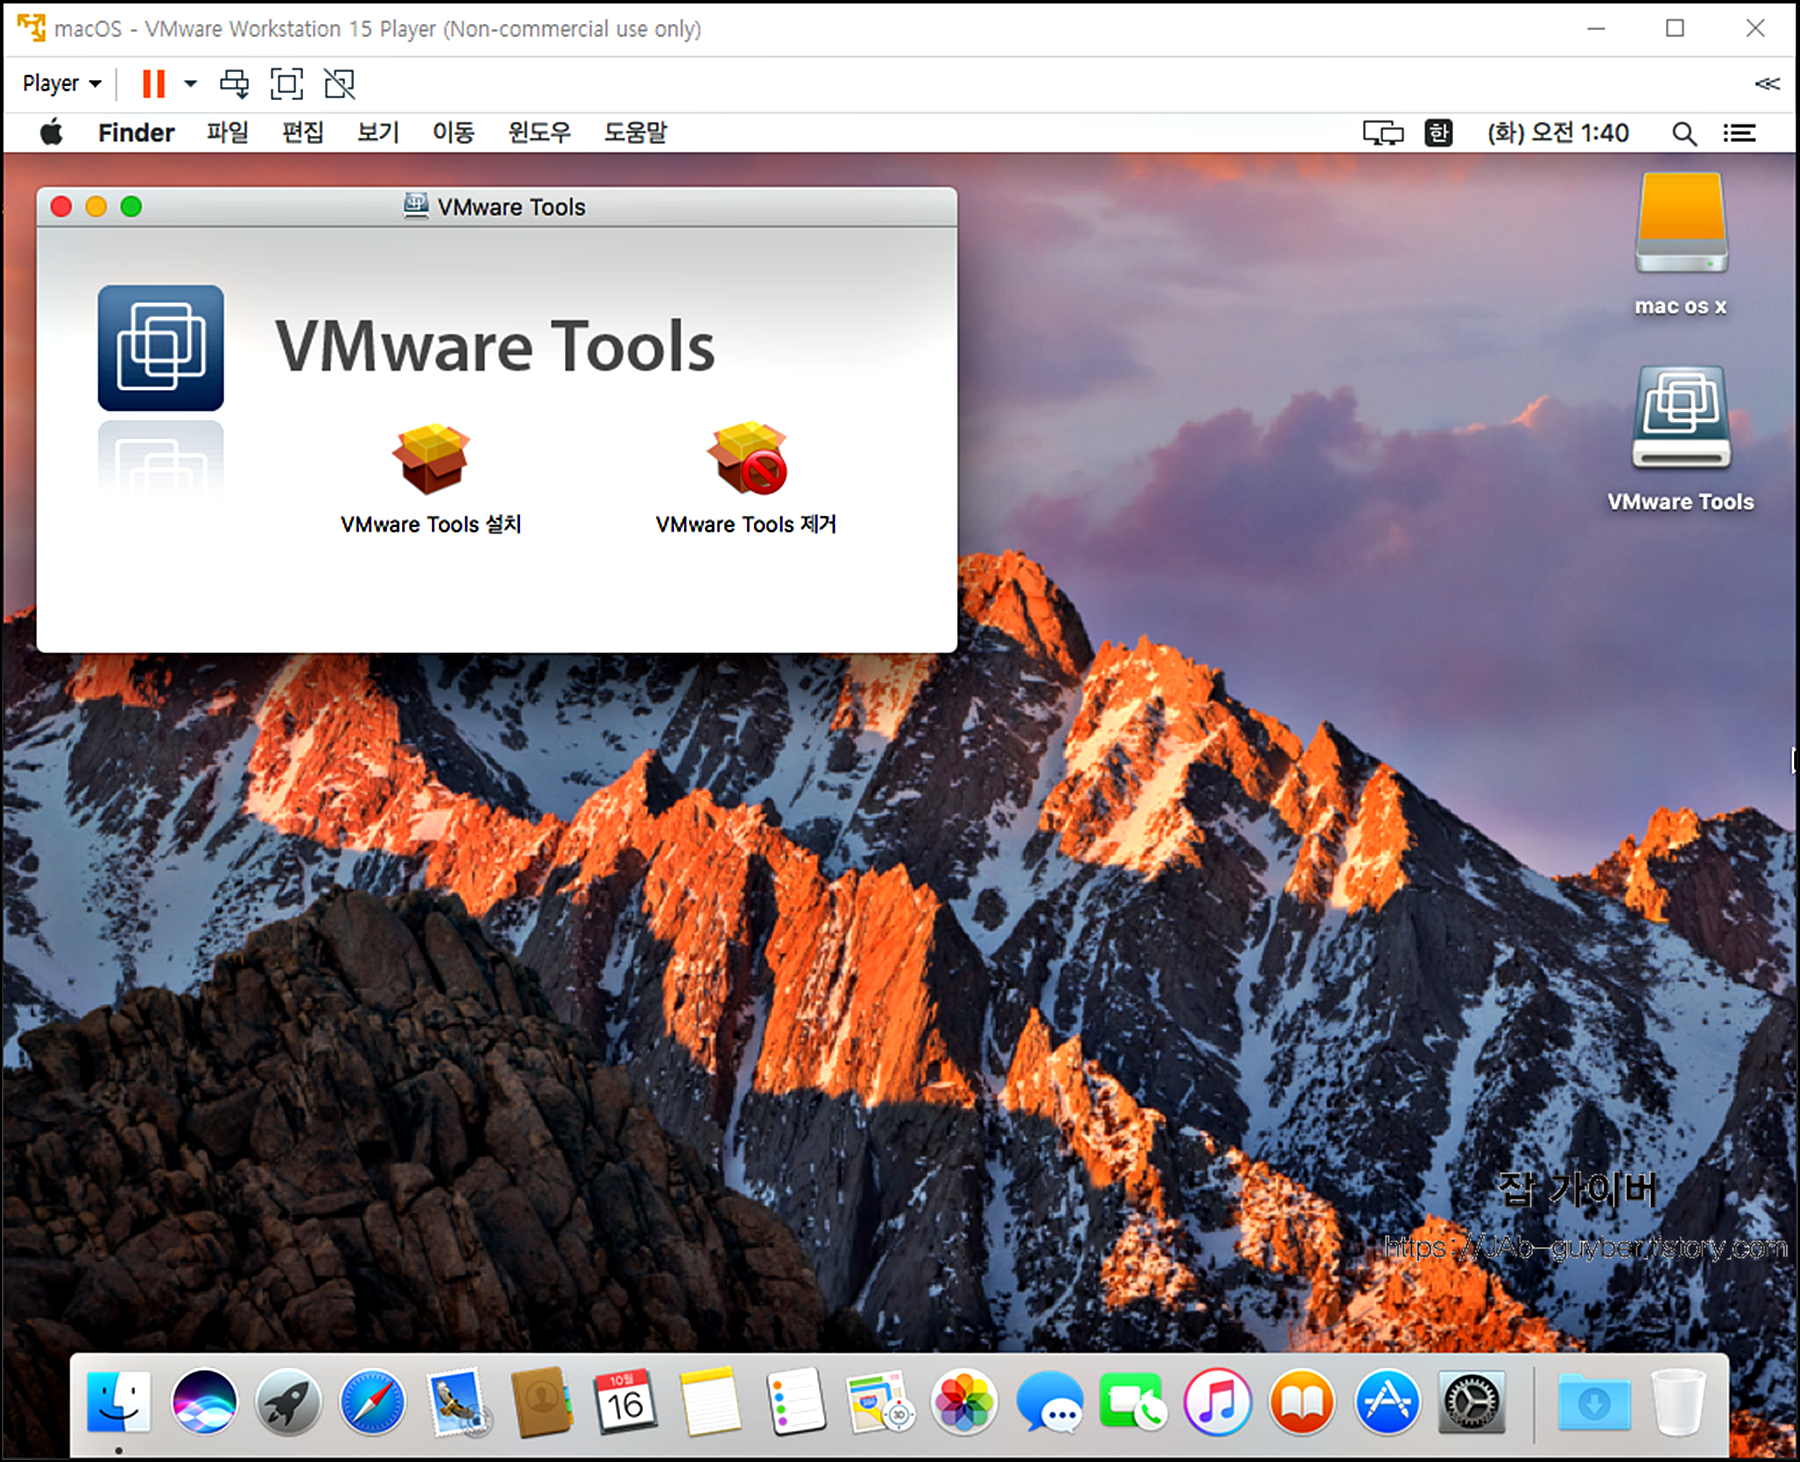Open the VMware Tools disk on desktop
Viewport: 1800px width, 1462px height.
coord(1682,418)
